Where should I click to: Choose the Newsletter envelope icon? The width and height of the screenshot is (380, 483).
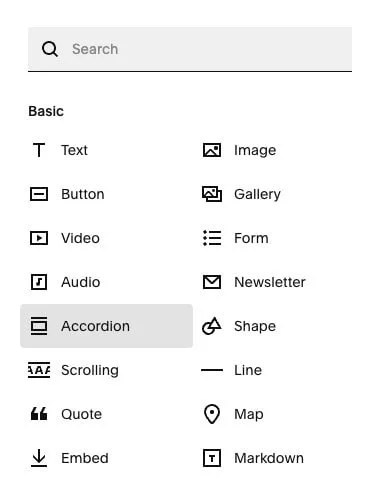tap(212, 282)
